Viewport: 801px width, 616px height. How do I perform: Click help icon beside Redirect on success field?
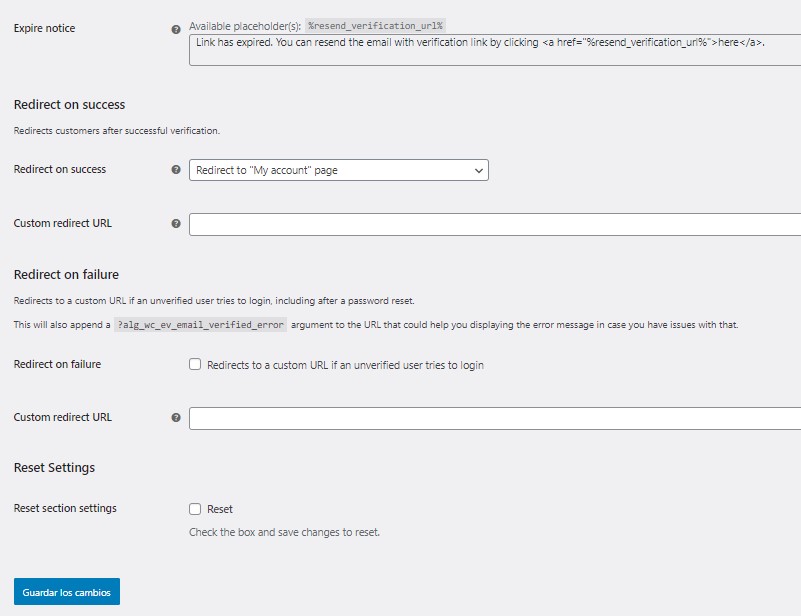pyautogui.click(x=176, y=170)
